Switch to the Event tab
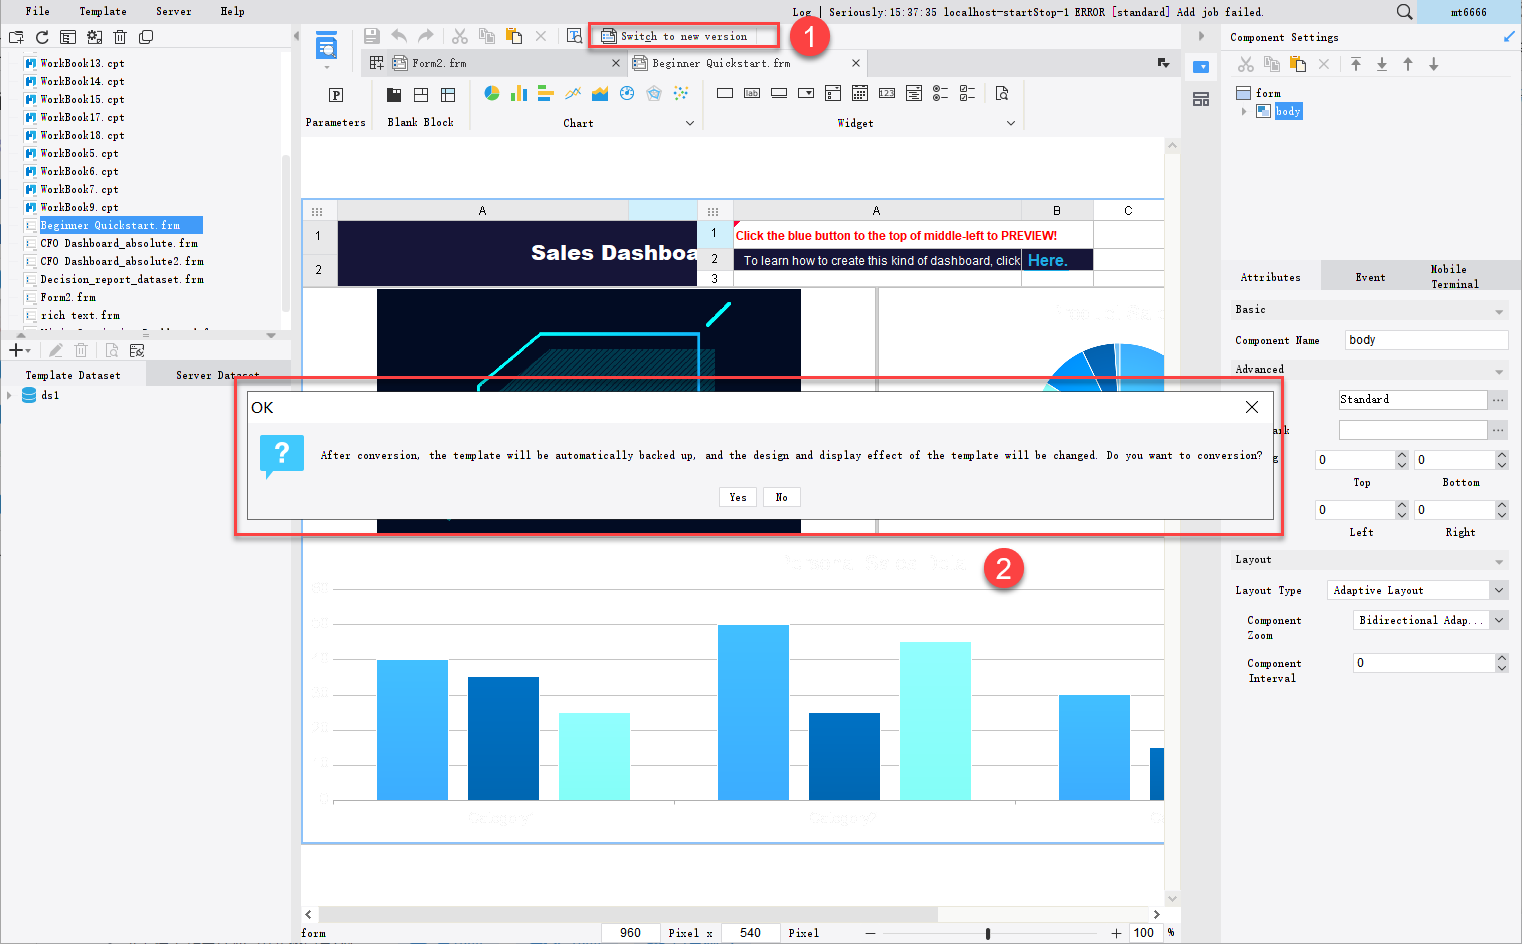The image size is (1522, 944). 1370,277
